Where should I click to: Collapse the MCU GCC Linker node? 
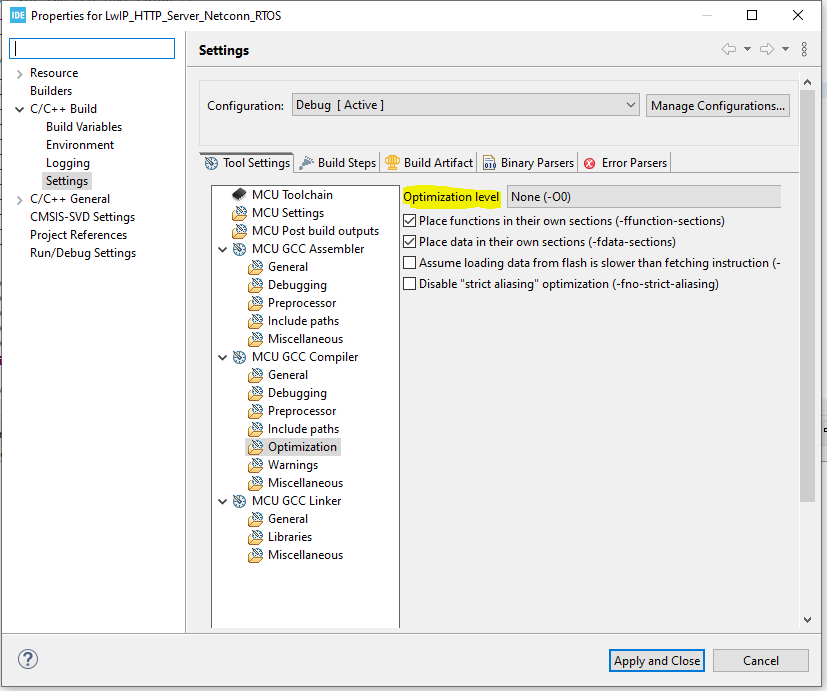coord(223,502)
